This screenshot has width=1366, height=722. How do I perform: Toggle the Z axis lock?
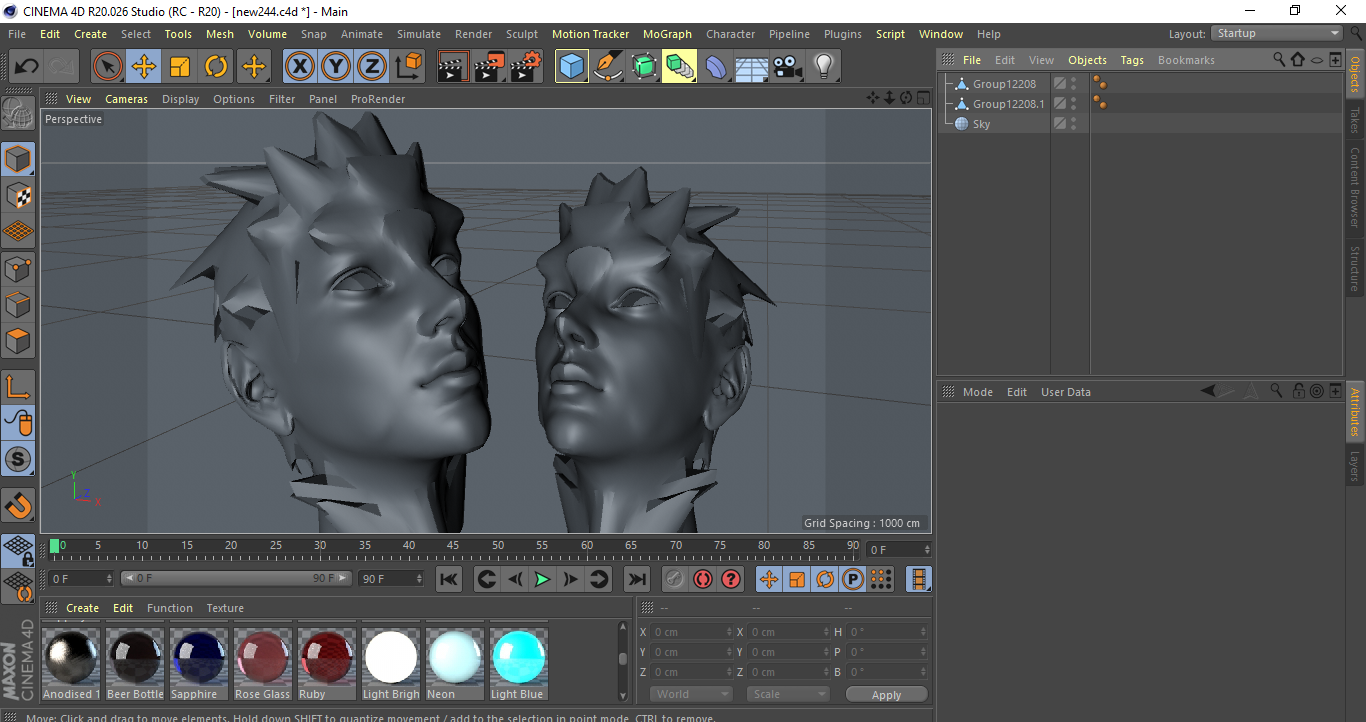pos(371,67)
